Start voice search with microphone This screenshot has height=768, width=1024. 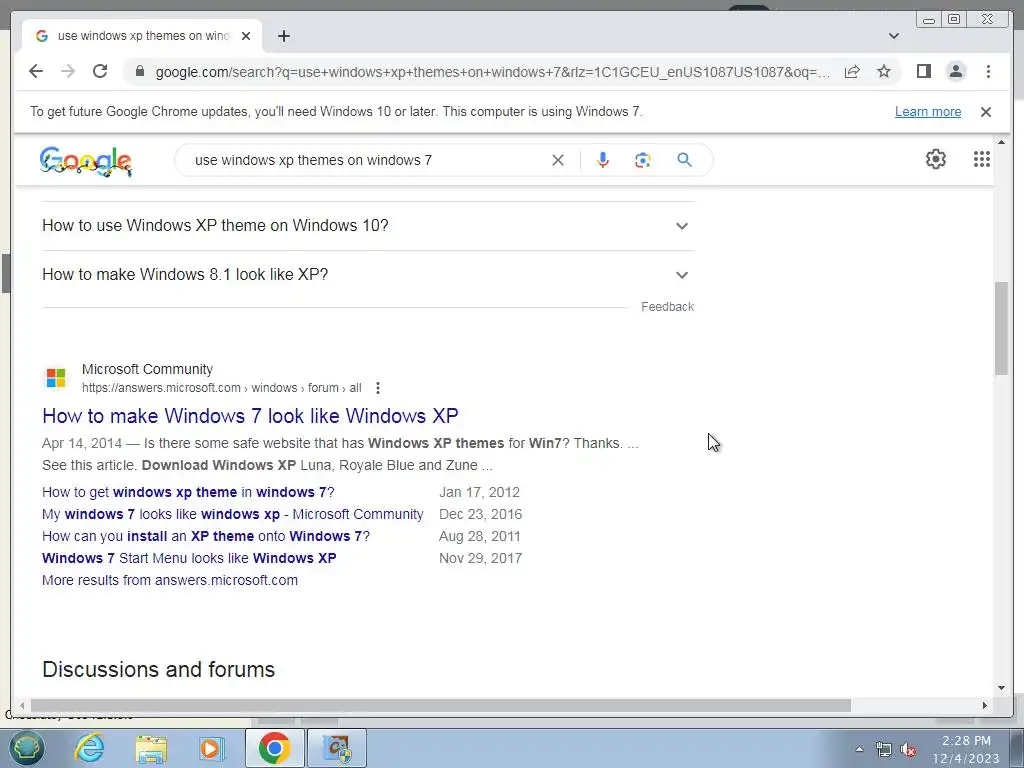(603, 160)
